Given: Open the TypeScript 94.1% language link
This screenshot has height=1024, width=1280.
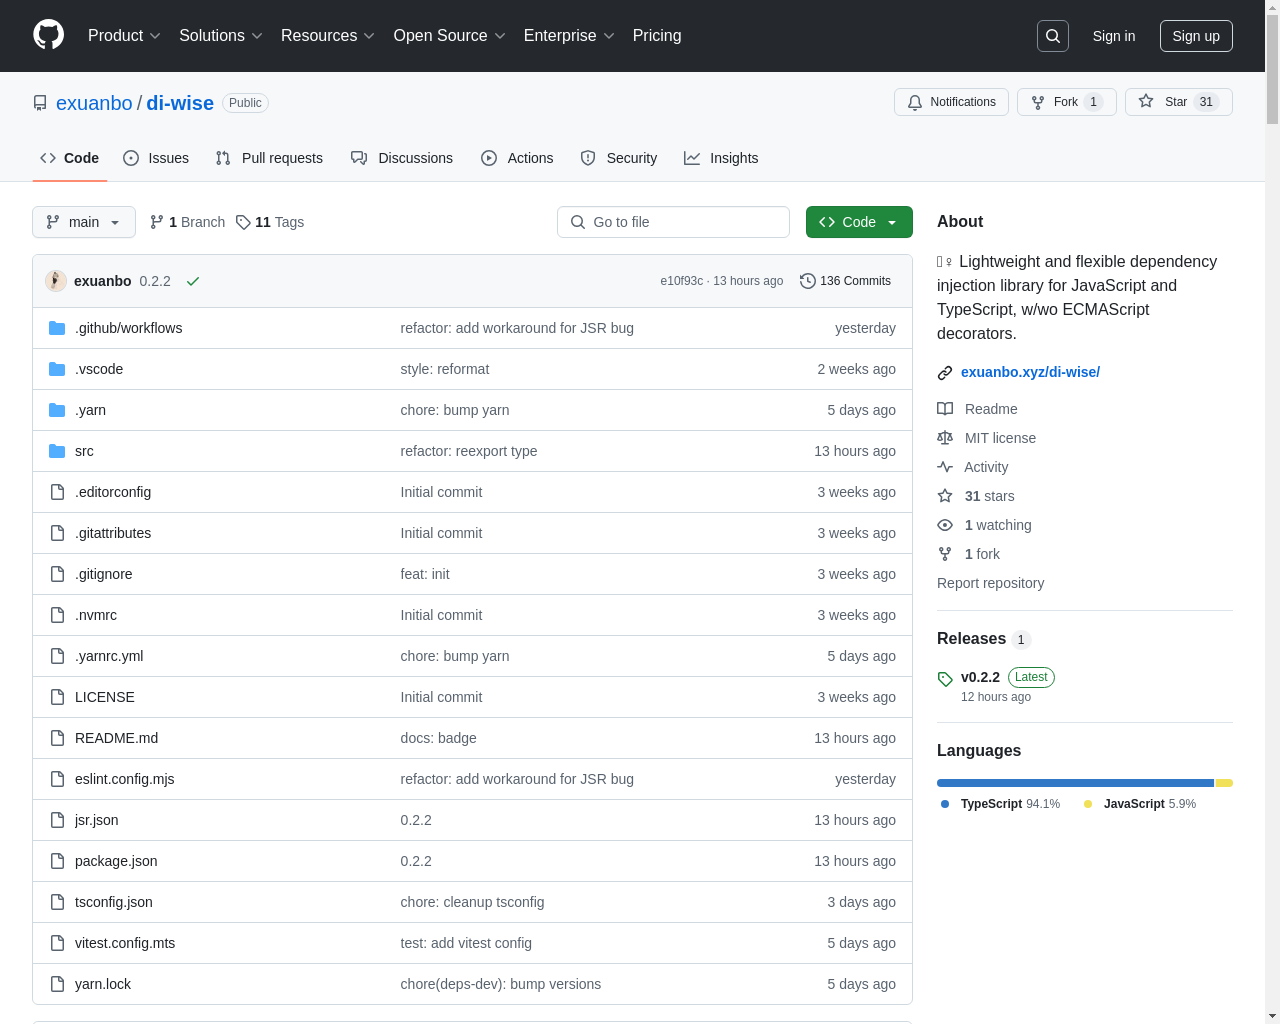Looking at the screenshot, I should [1000, 804].
